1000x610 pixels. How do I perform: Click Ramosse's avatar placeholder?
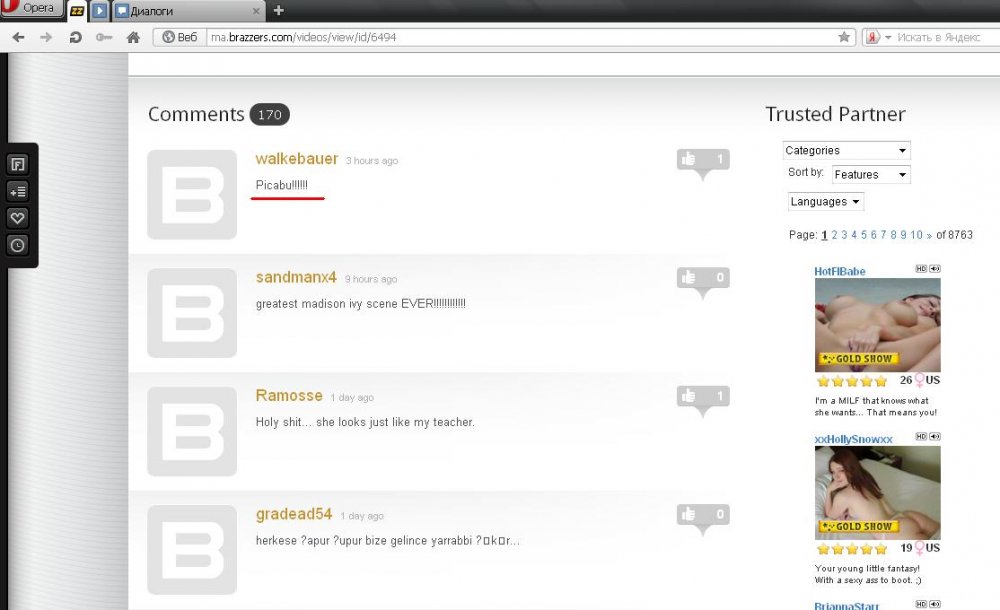(x=192, y=431)
